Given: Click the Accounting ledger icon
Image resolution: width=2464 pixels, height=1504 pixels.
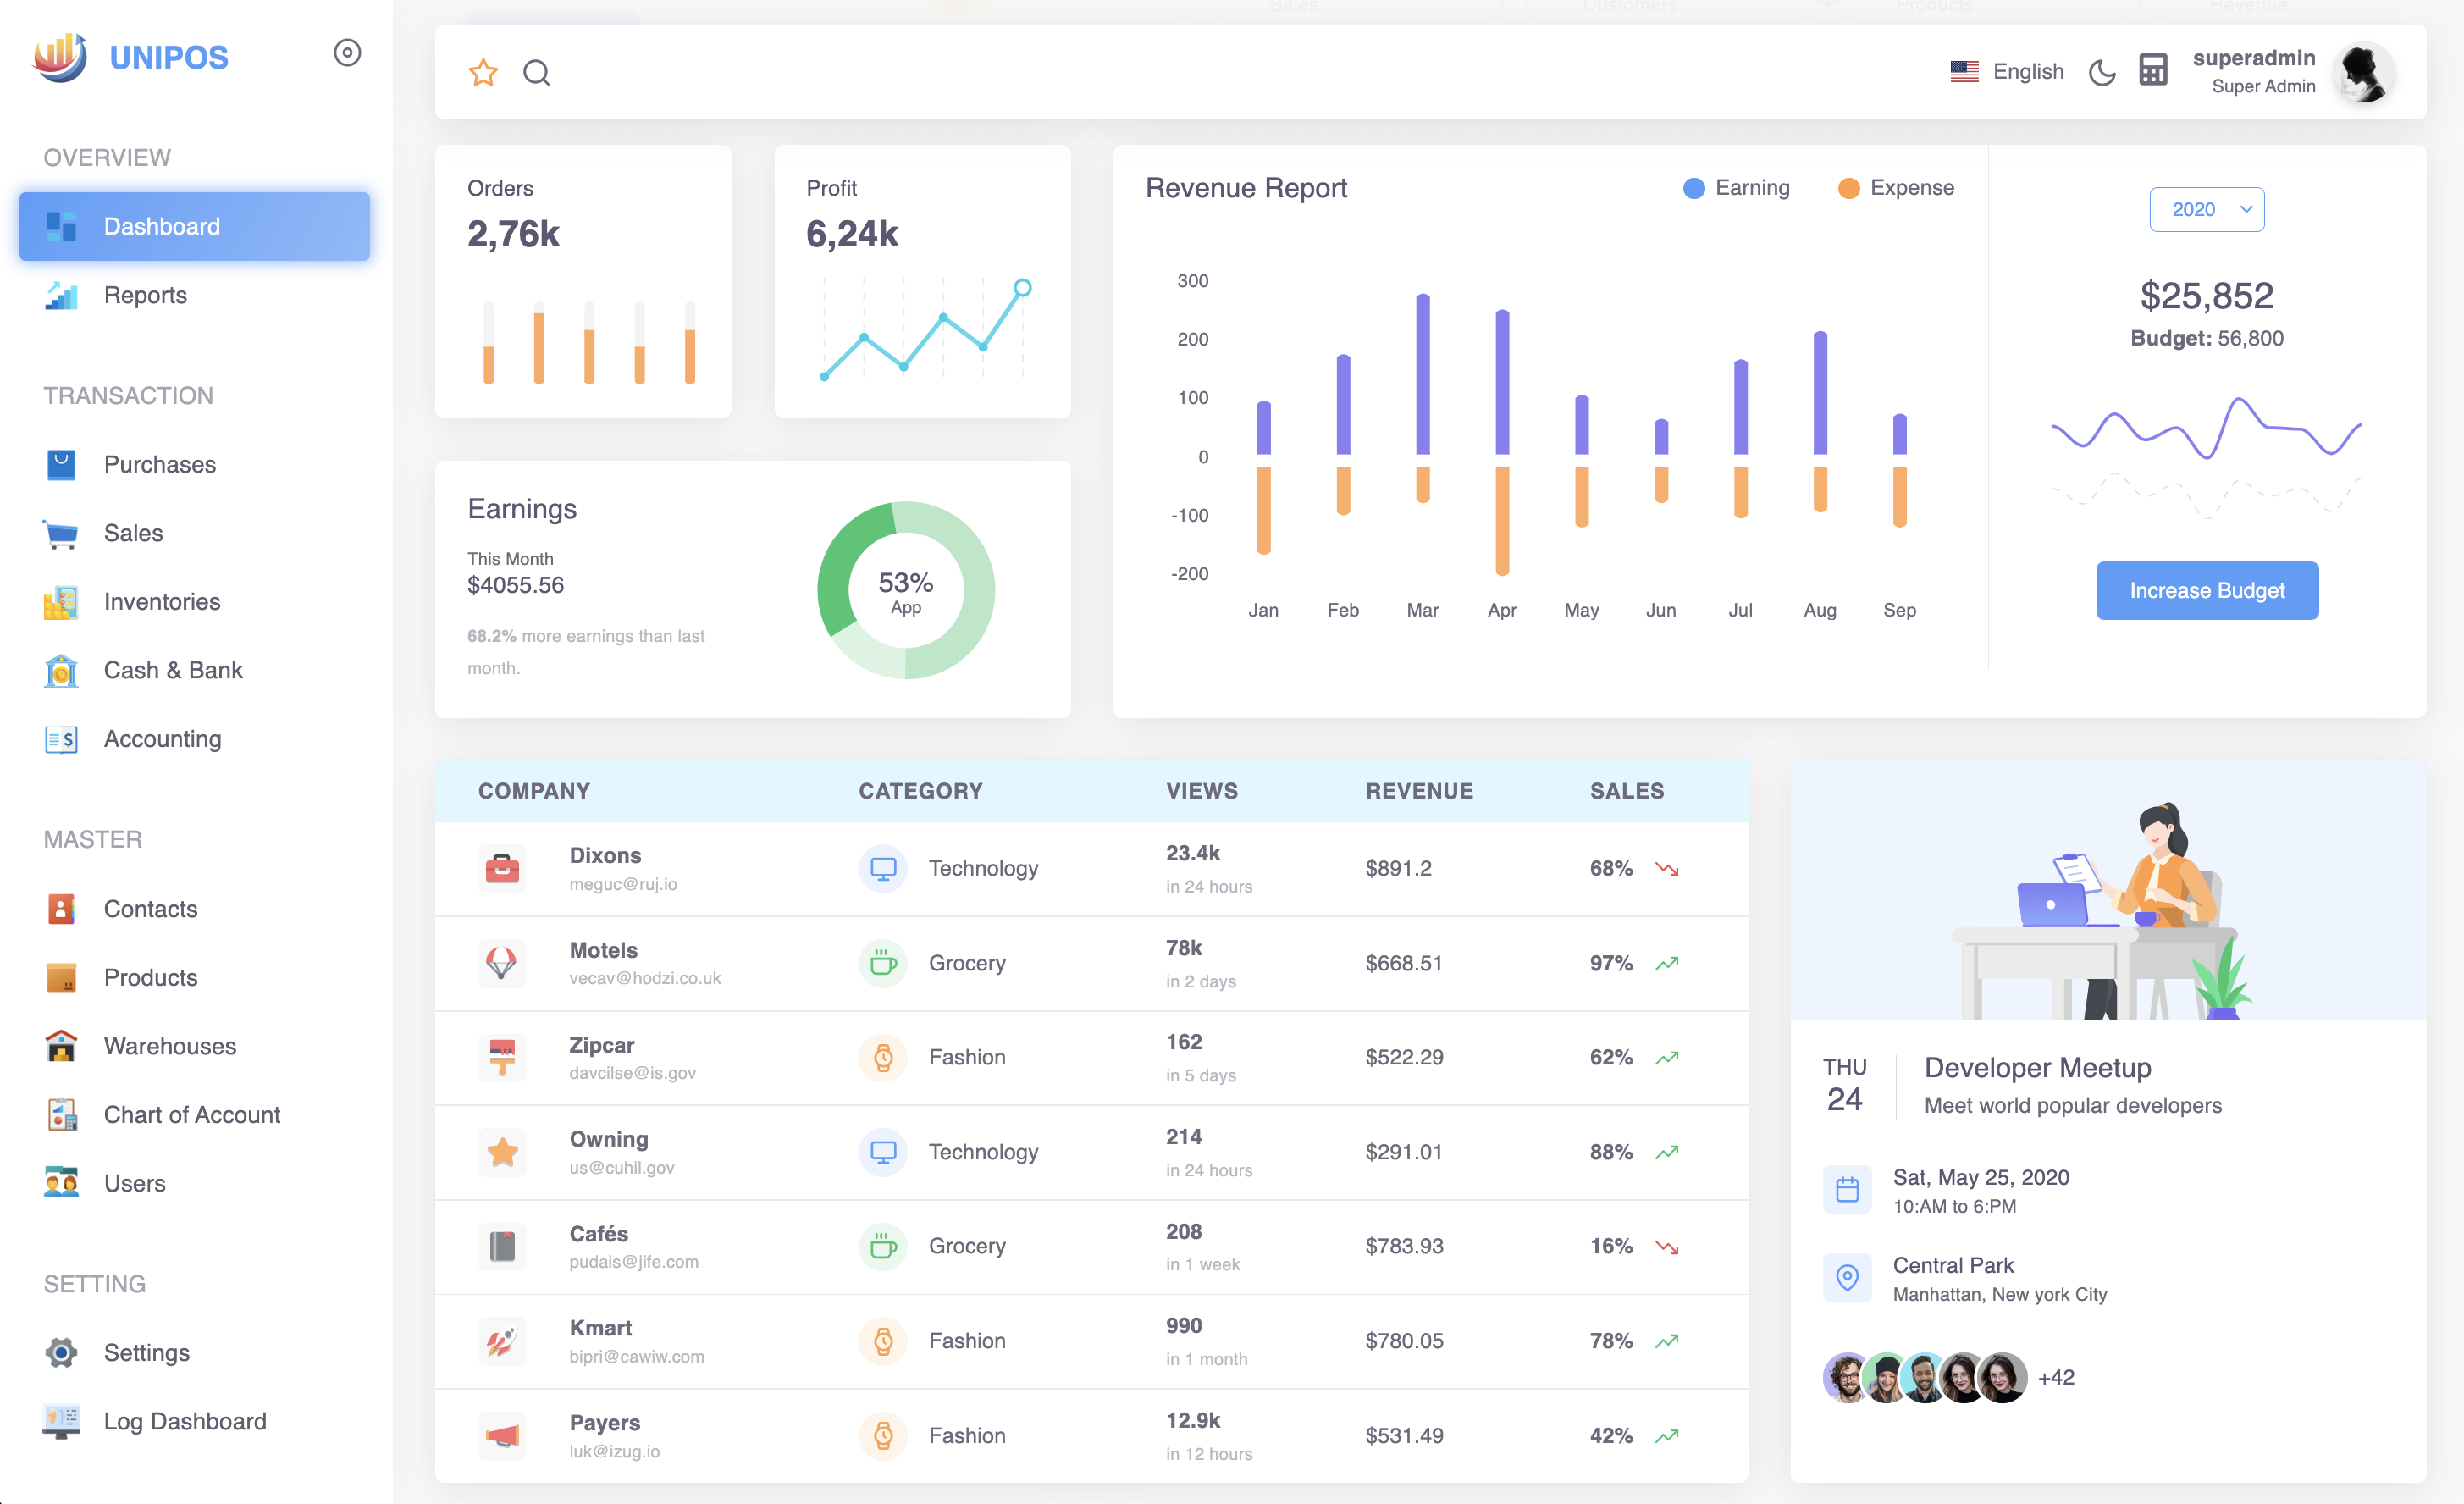Looking at the screenshot, I should tap(61, 739).
